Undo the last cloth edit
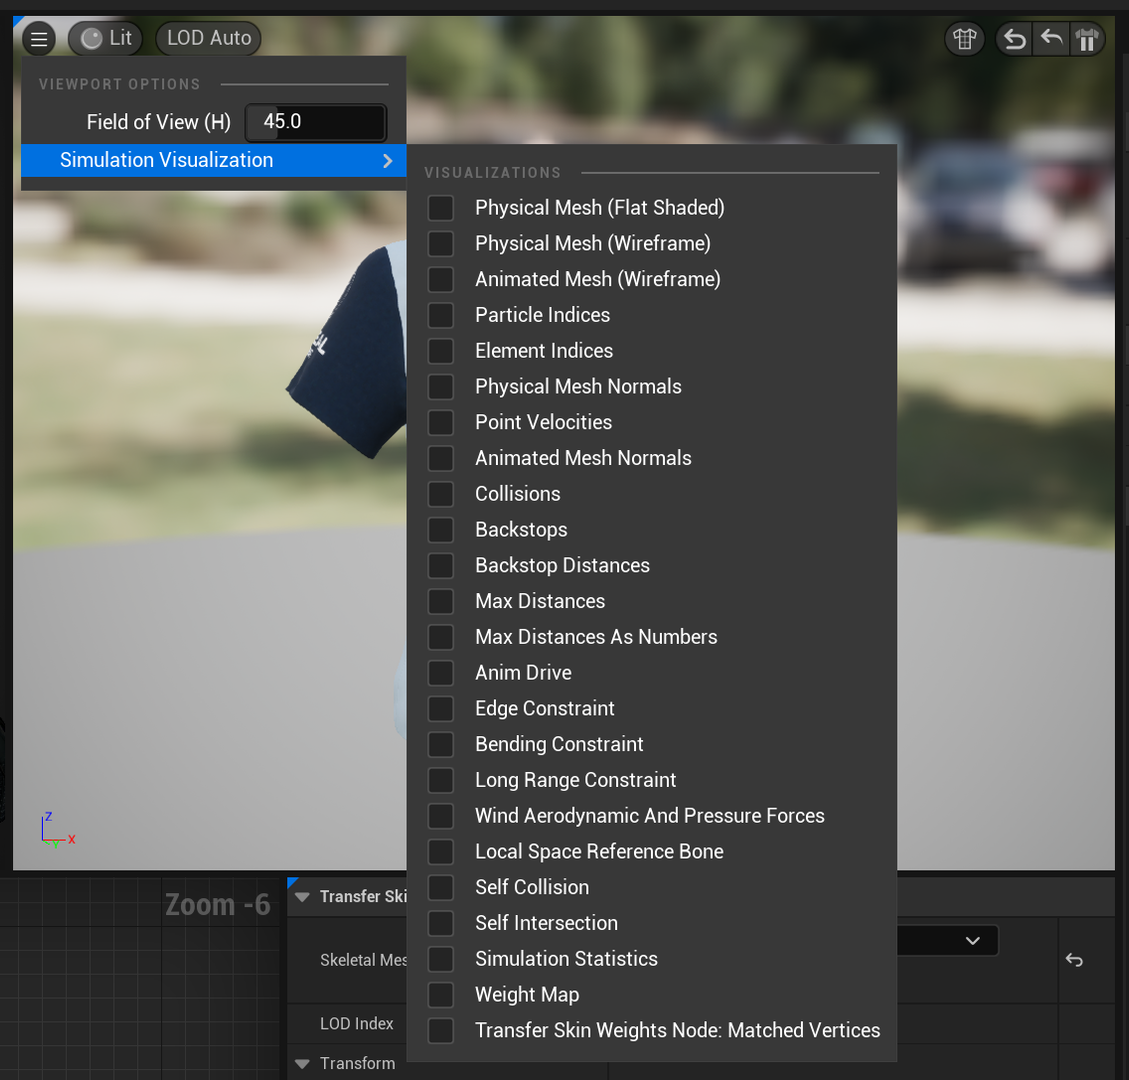 tap(1013, 38)
